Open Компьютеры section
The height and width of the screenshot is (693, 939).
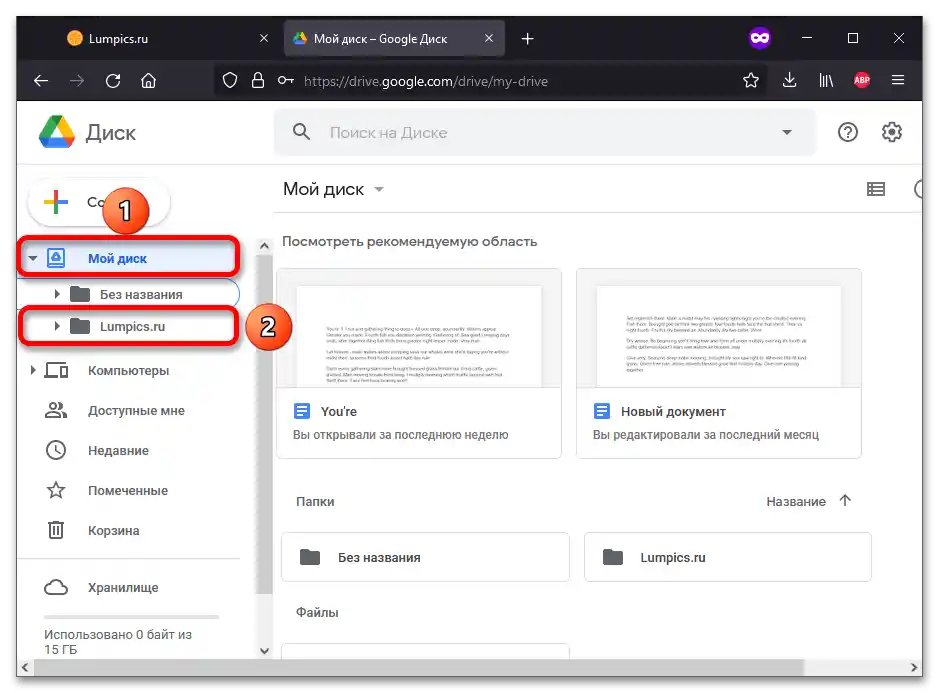128,371
